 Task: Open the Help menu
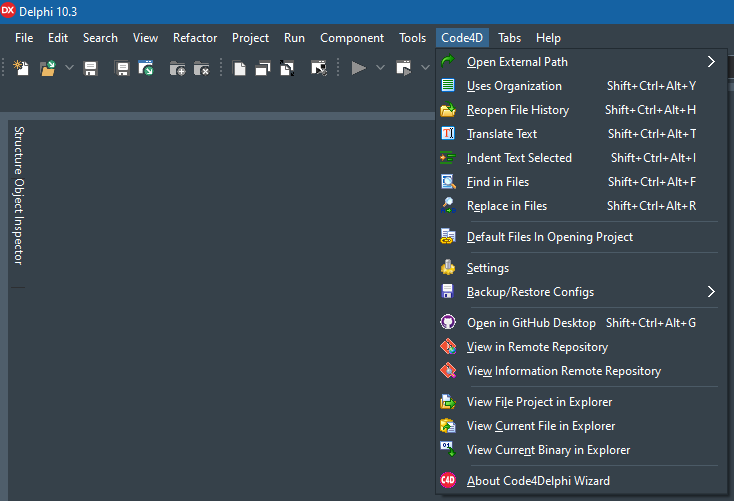click(548, 38)
